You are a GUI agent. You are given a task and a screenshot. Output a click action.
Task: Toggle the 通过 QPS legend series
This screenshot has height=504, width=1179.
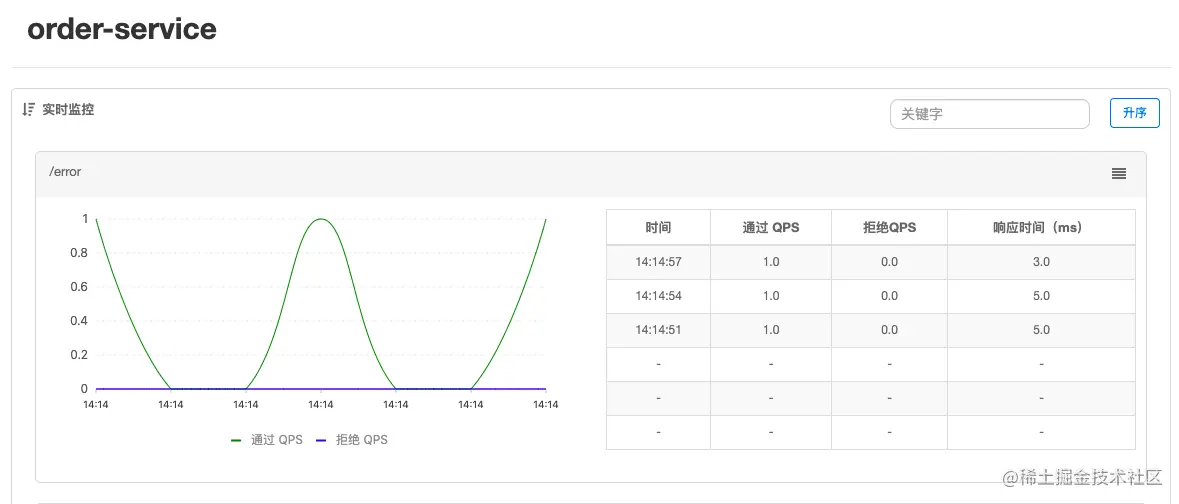tap(267, 440)
